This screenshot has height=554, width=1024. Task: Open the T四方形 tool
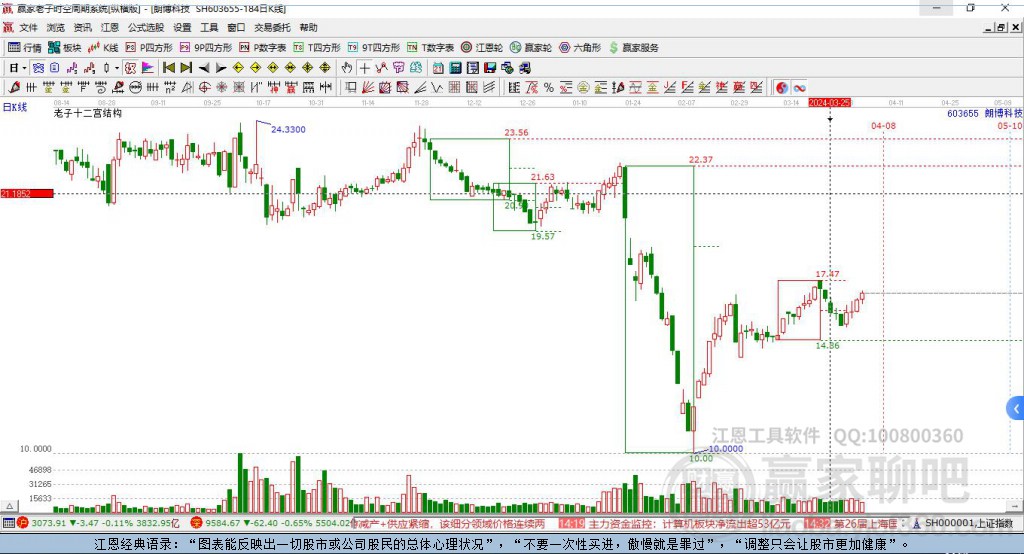tap(317, 48)
